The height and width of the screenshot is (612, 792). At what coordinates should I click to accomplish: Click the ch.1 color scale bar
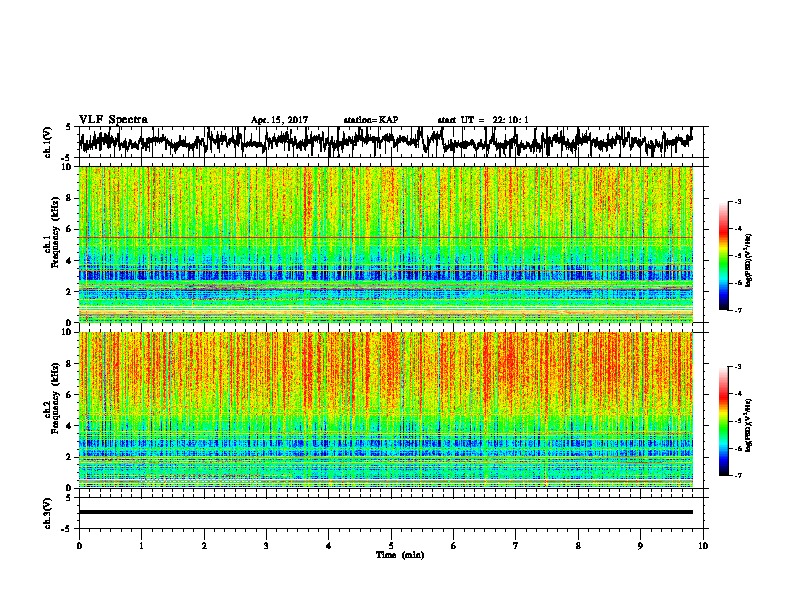coord(724,256)
